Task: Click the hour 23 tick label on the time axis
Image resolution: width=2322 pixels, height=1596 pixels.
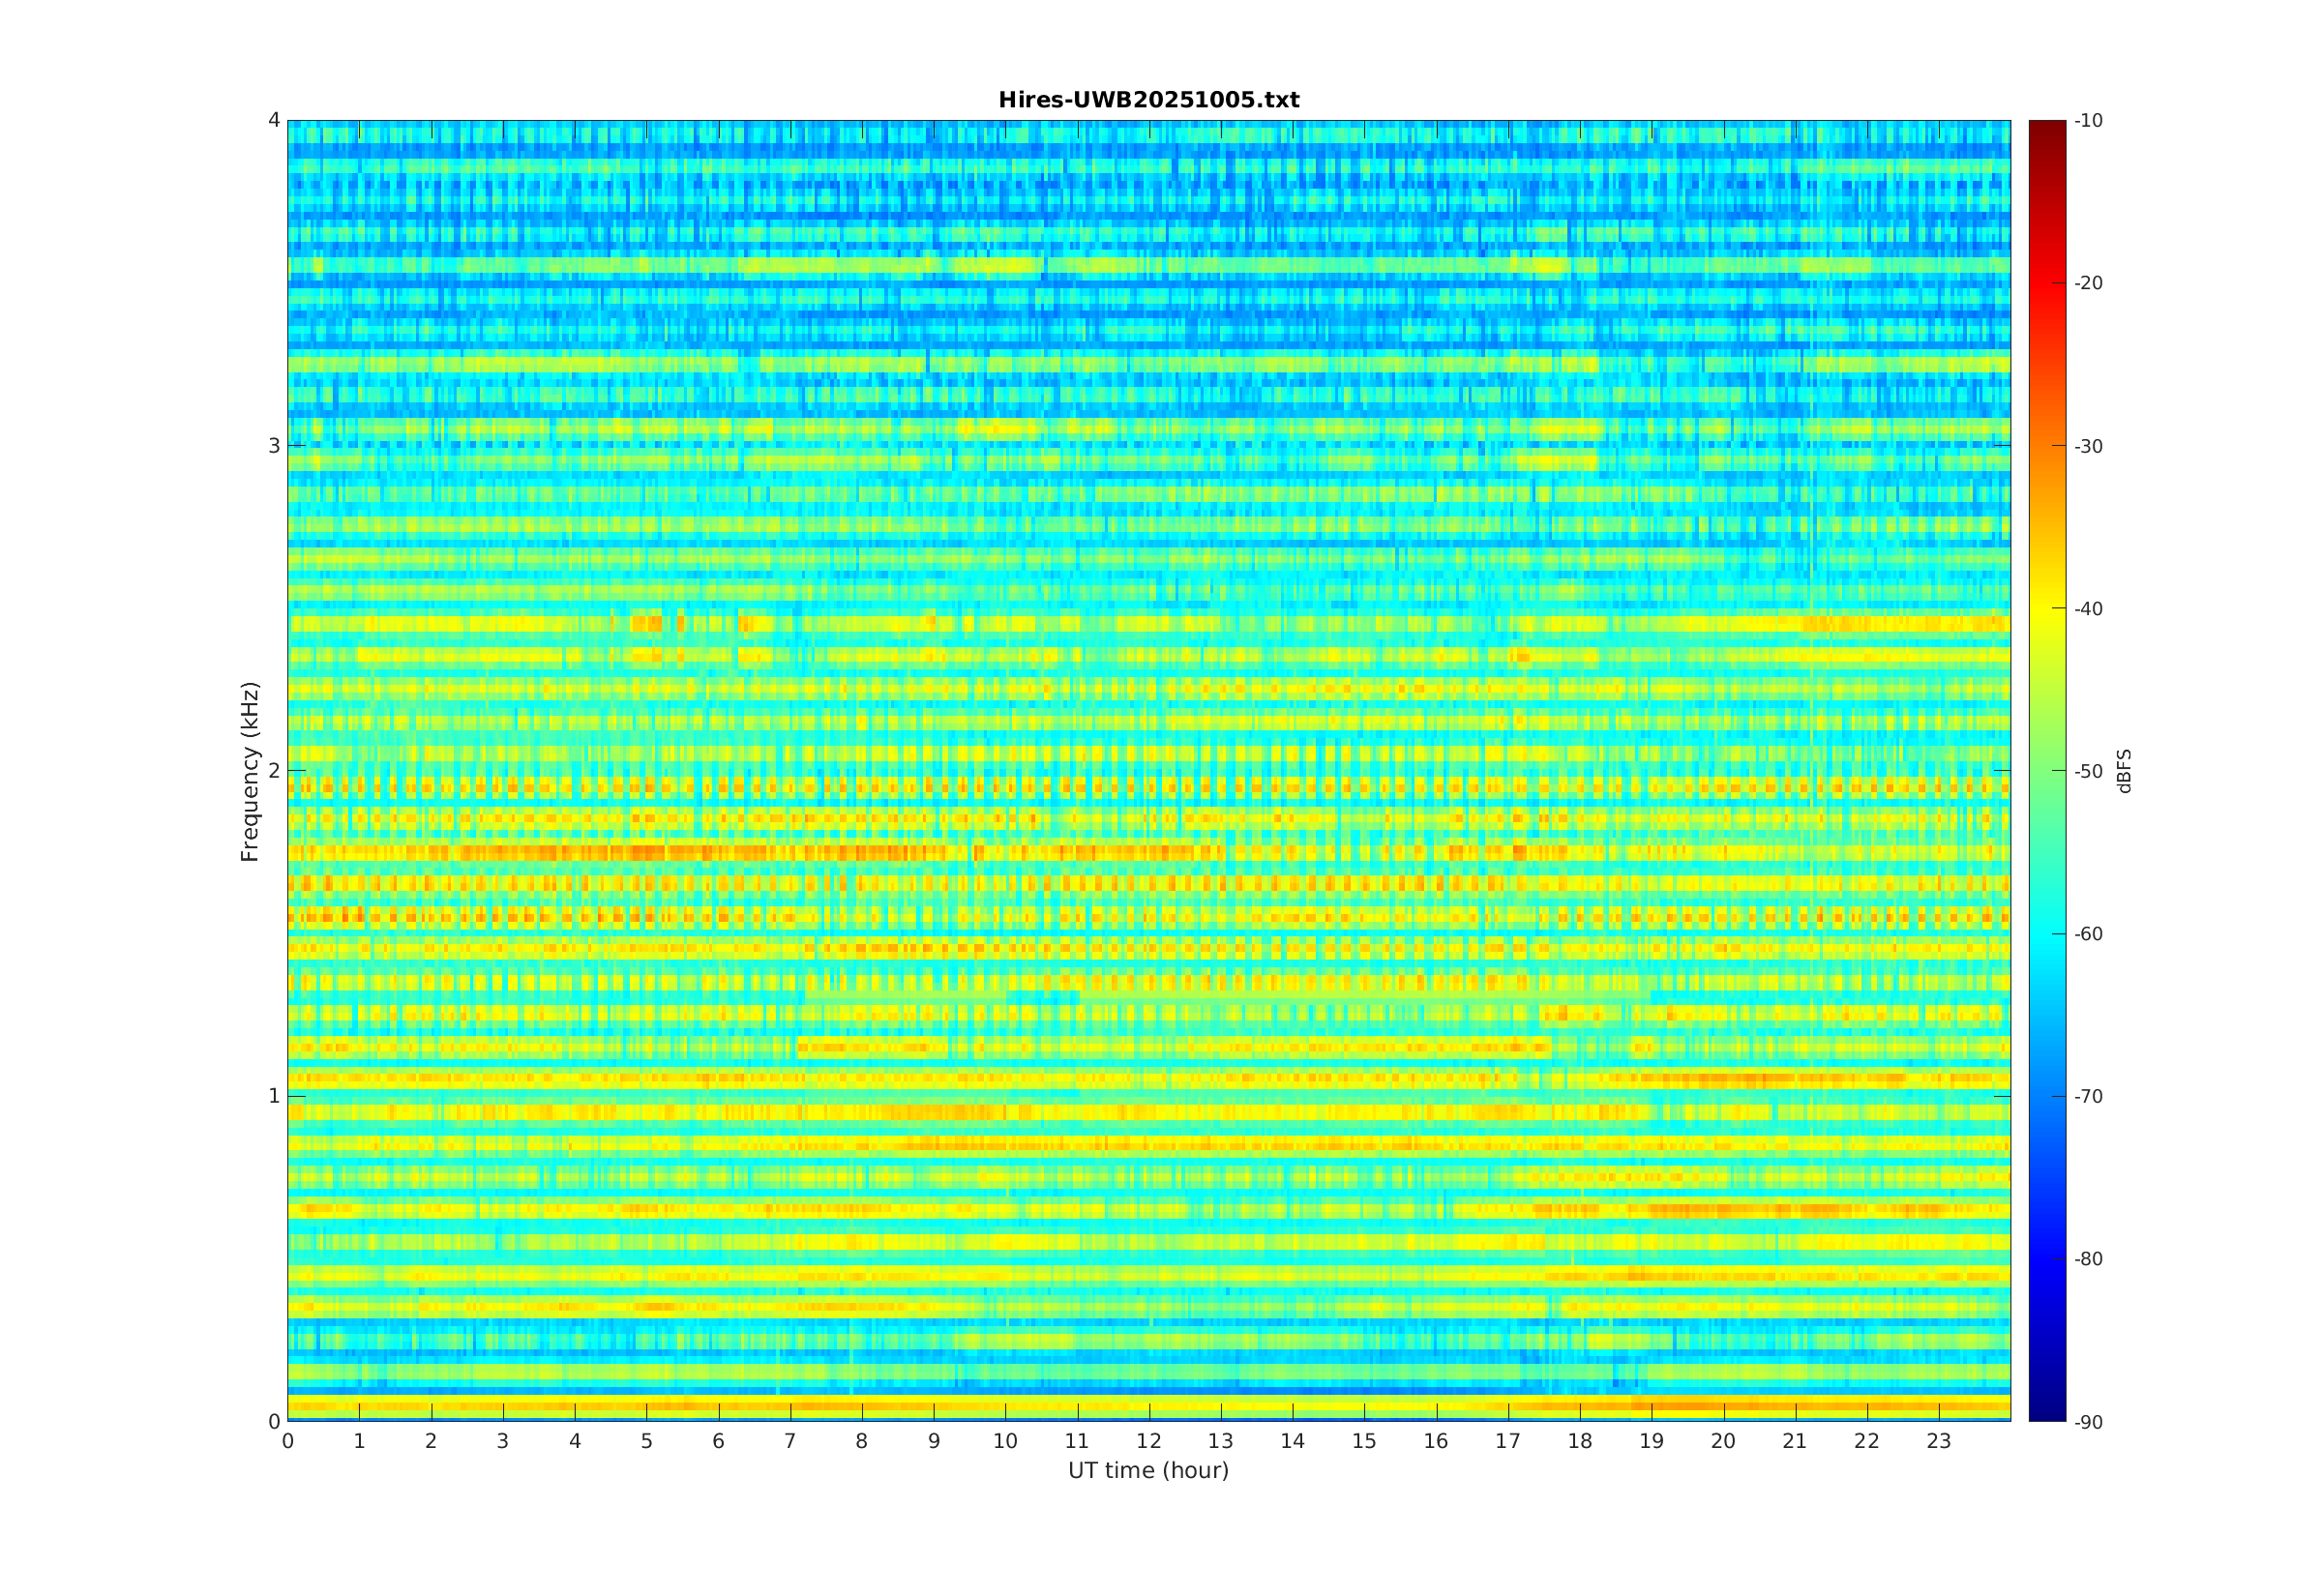Action: pos(1938,1441)
